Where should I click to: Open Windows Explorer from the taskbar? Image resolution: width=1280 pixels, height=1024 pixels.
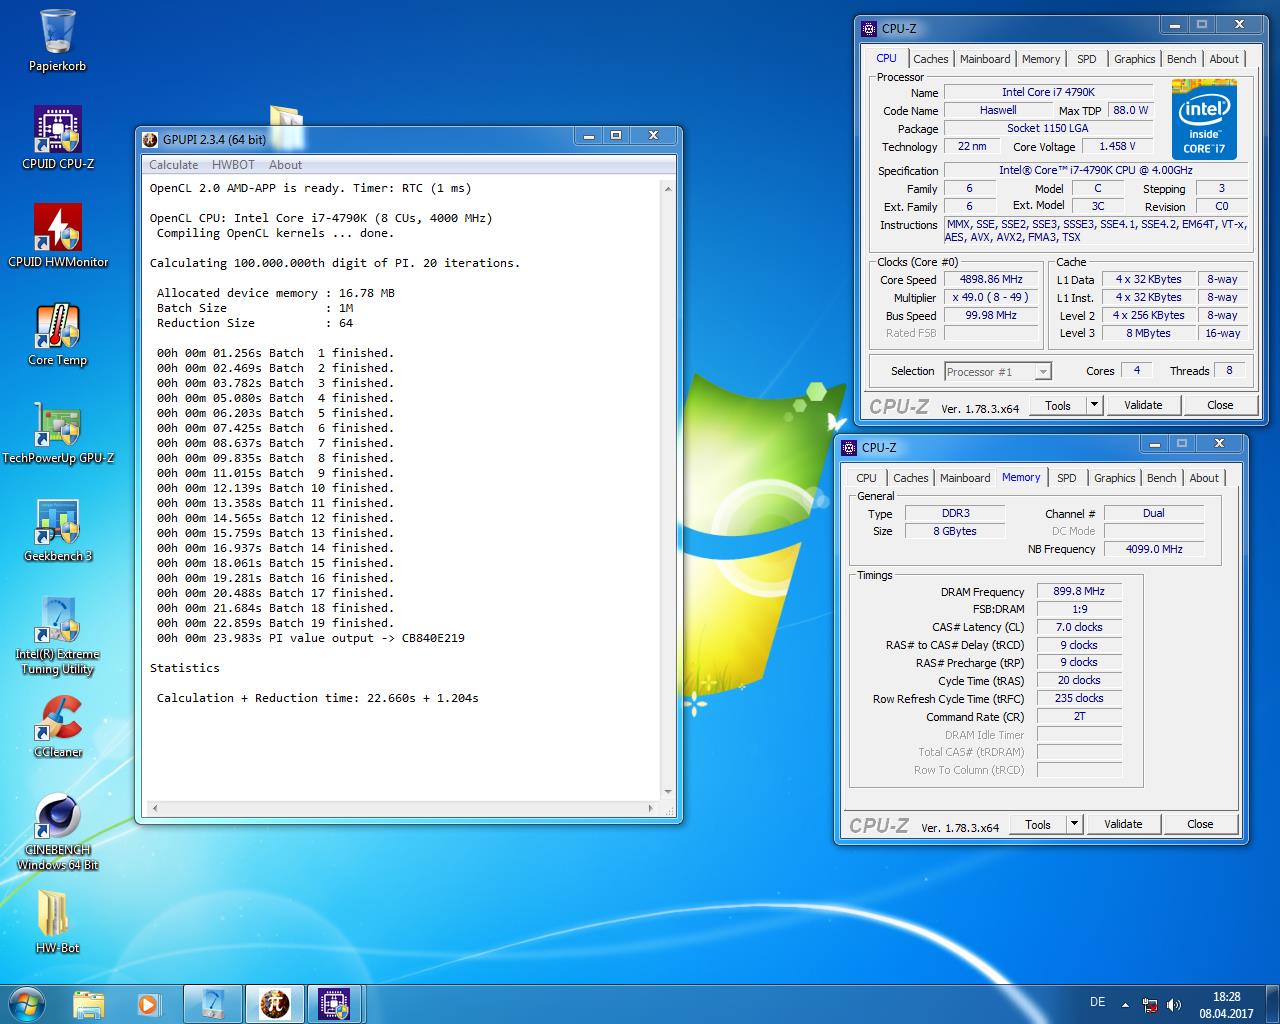pyautogui.click(x=89, y=1004)
